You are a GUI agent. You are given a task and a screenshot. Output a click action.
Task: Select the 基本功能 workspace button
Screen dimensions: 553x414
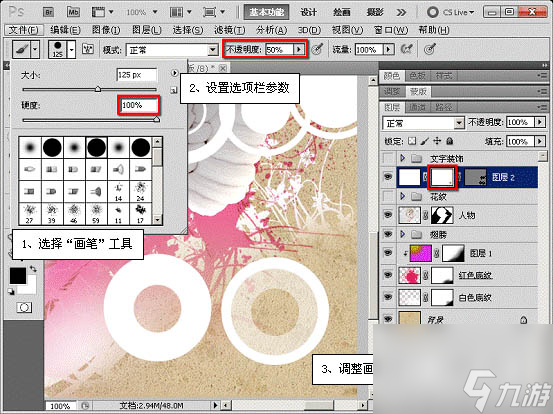point(267,12)
